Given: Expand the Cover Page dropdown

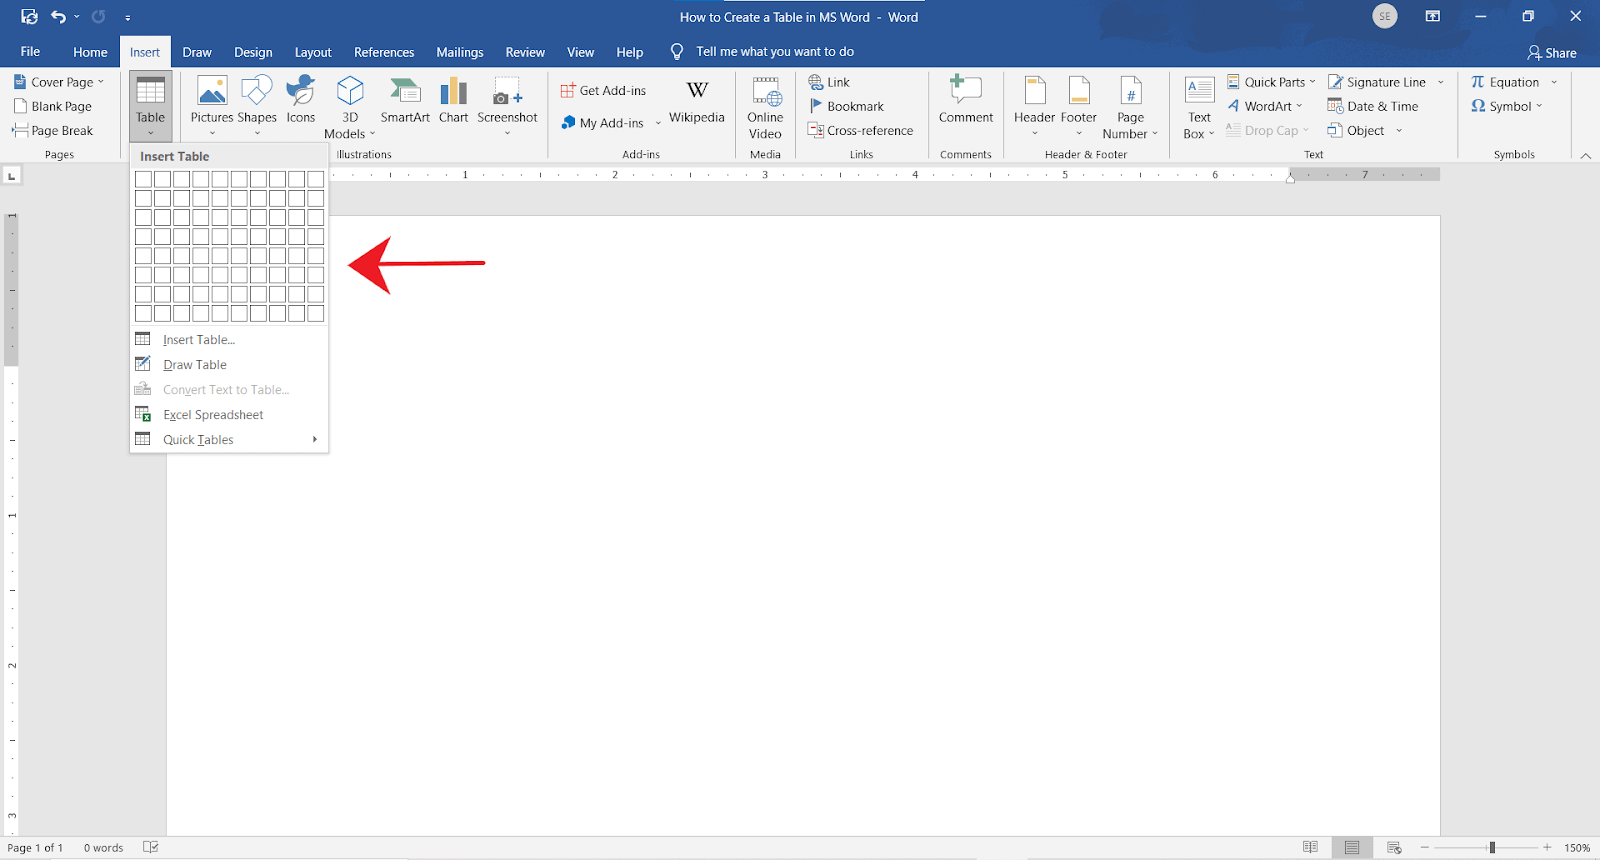Looking at the screenshot, I should pos(101,82).
